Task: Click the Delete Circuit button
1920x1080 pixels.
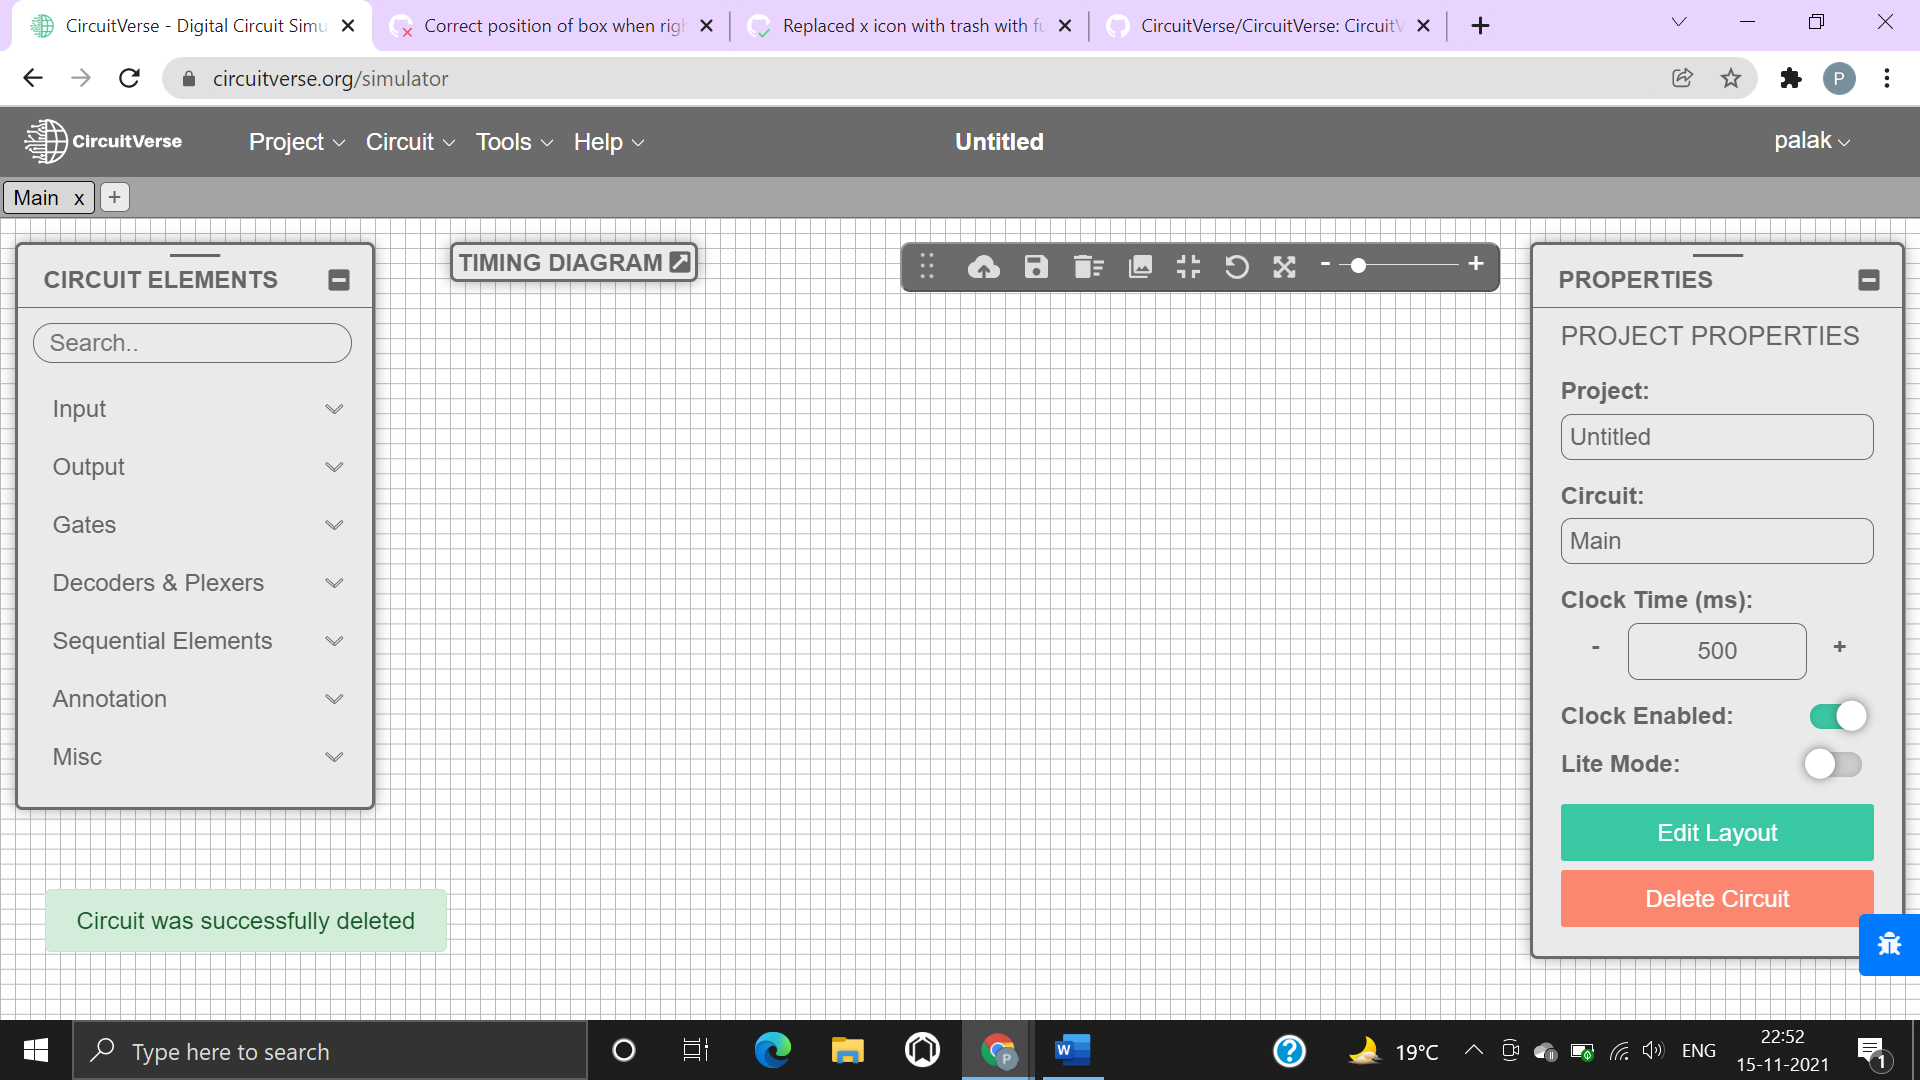Action: 1716,899
